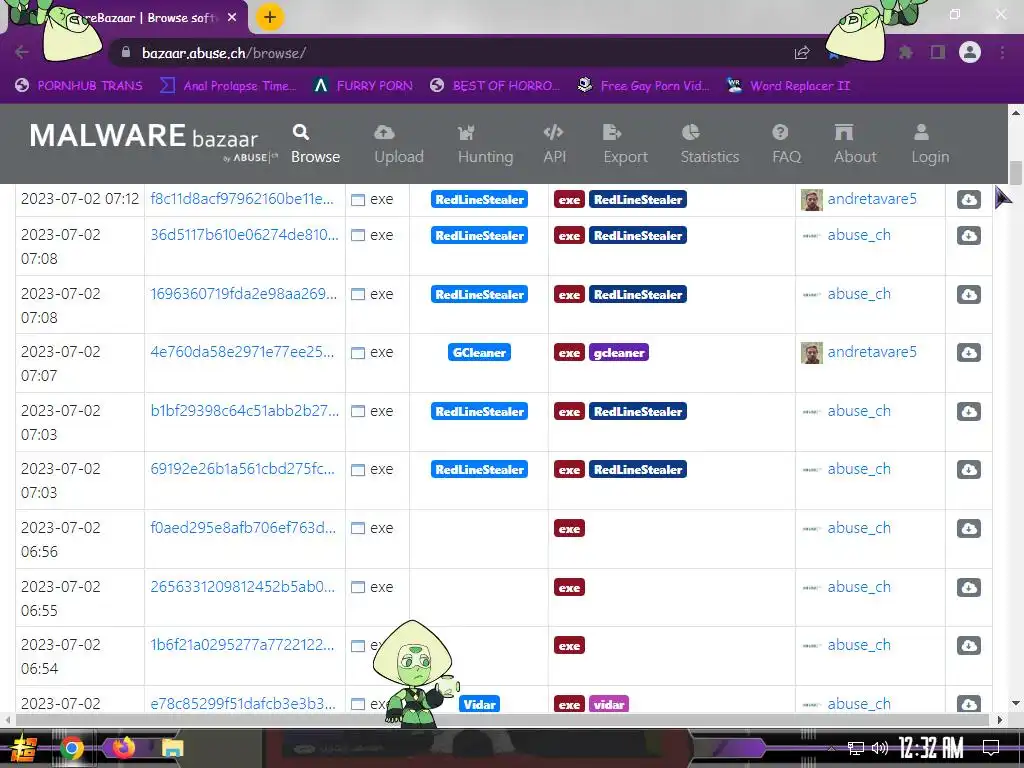Download the f8c11d8acf97962160be11e sample

[x=968, y=199]
